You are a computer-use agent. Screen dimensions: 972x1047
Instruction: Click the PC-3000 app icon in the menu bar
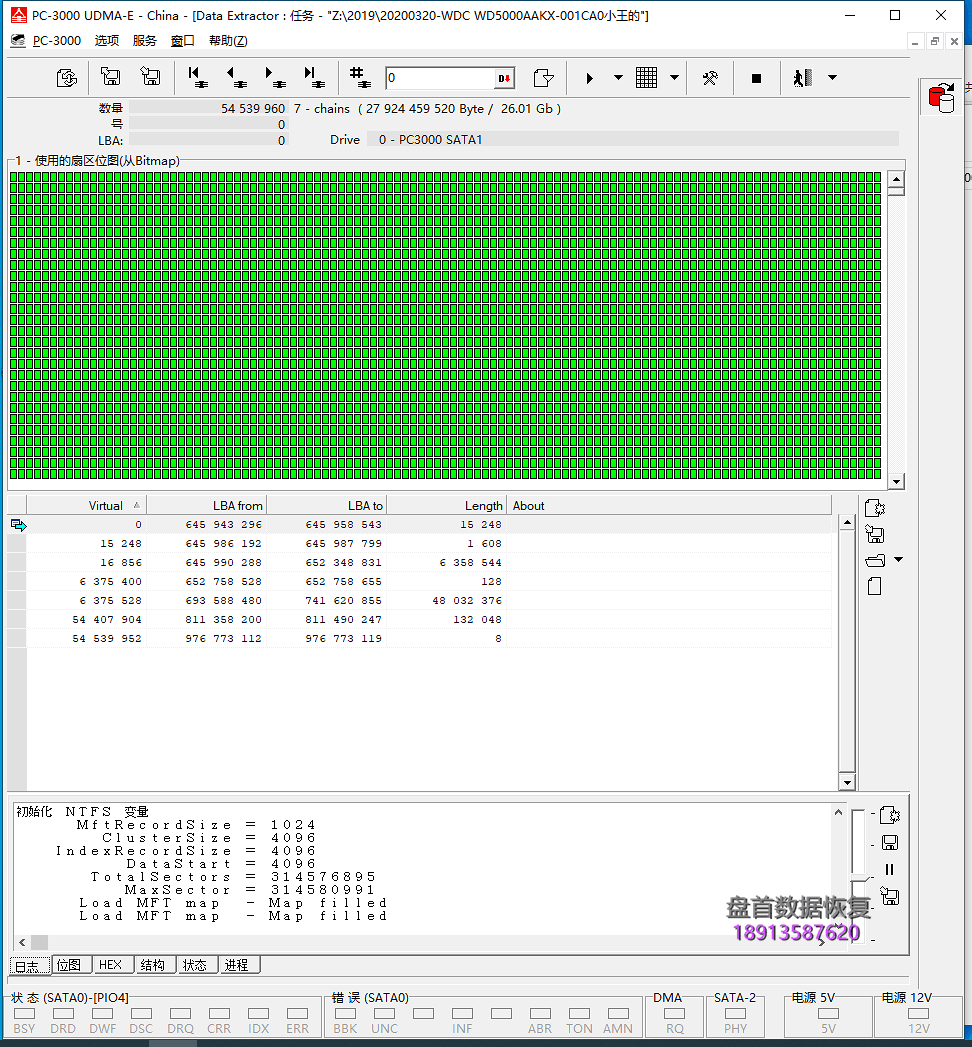coord(18,41)
